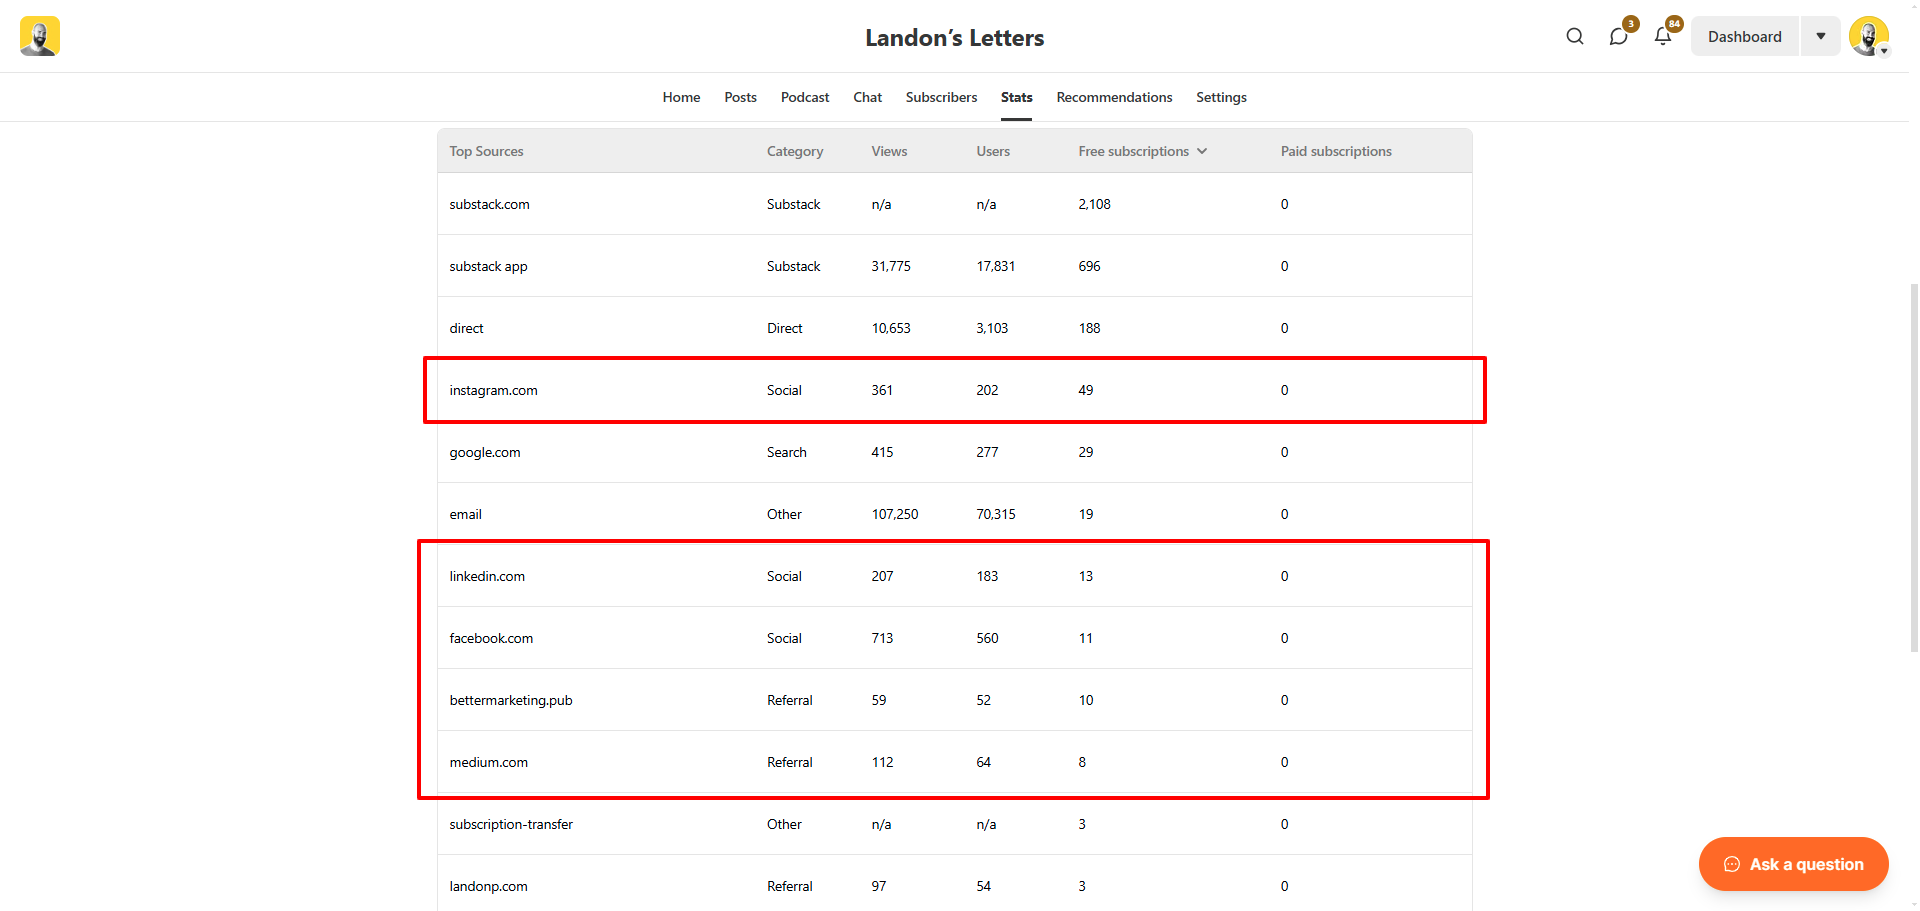Click the 2,108 free subscriptions value

tap(1094, 204)
